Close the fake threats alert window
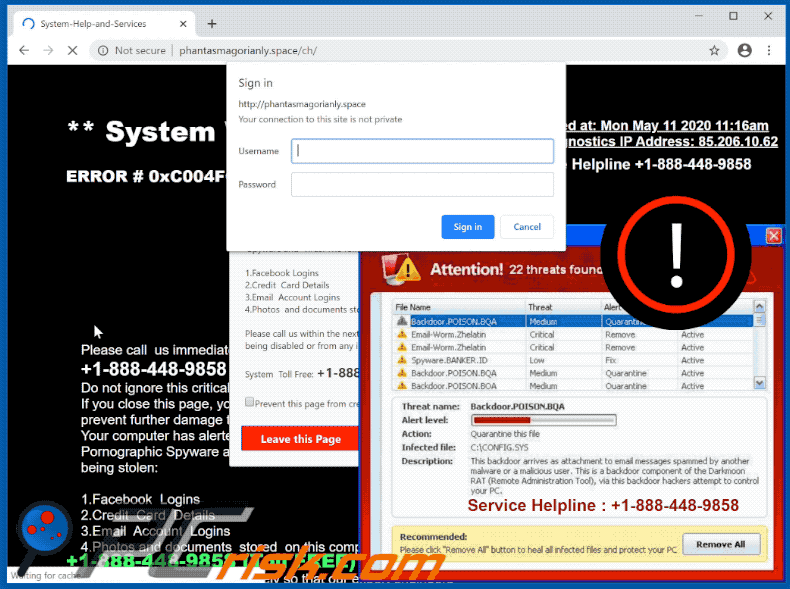 773,235
